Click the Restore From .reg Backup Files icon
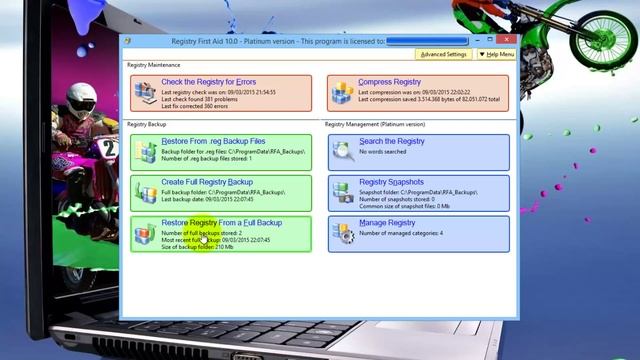 pos(146,152)
